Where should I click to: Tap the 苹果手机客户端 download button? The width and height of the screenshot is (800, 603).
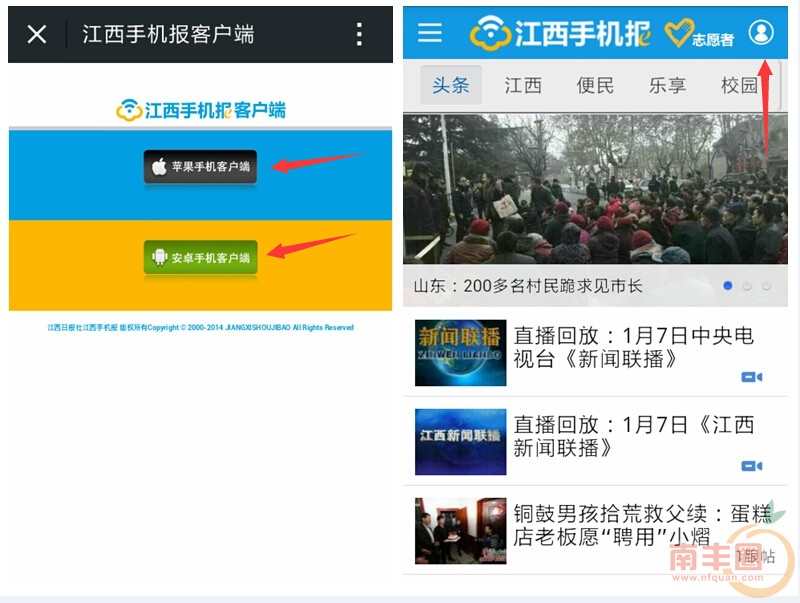200,167
